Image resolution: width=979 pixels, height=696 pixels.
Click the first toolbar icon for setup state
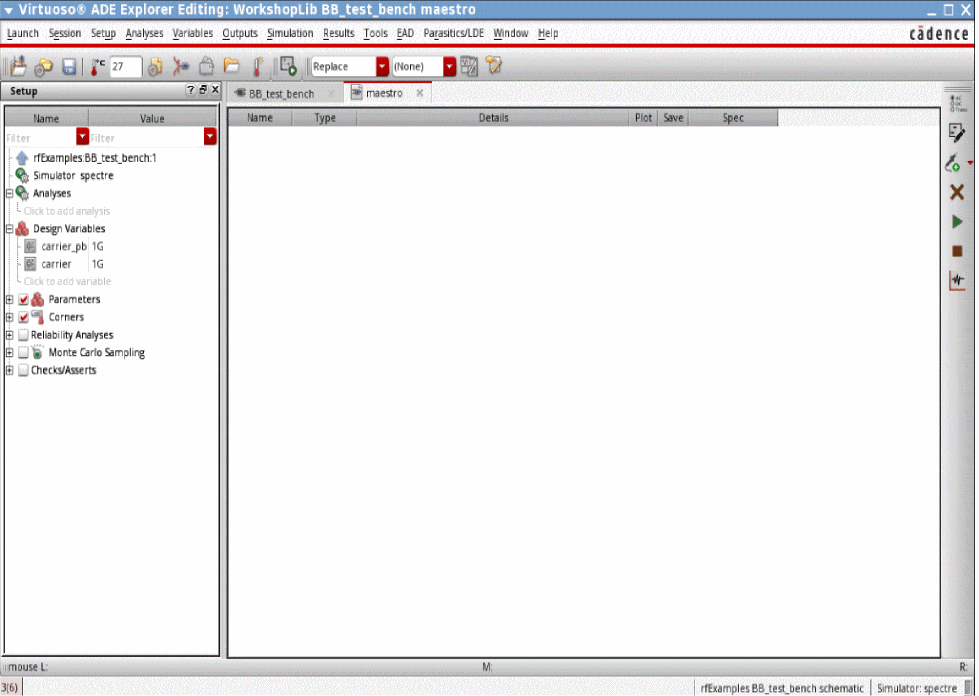tap(19, 66)
